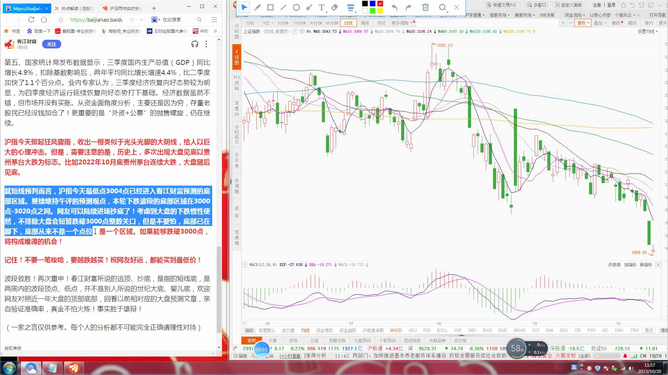Image resolution: width=668 pixels, height=375 pixels.
Task: Select the arrow pointer annotation tool
Action: coord(244,7)
